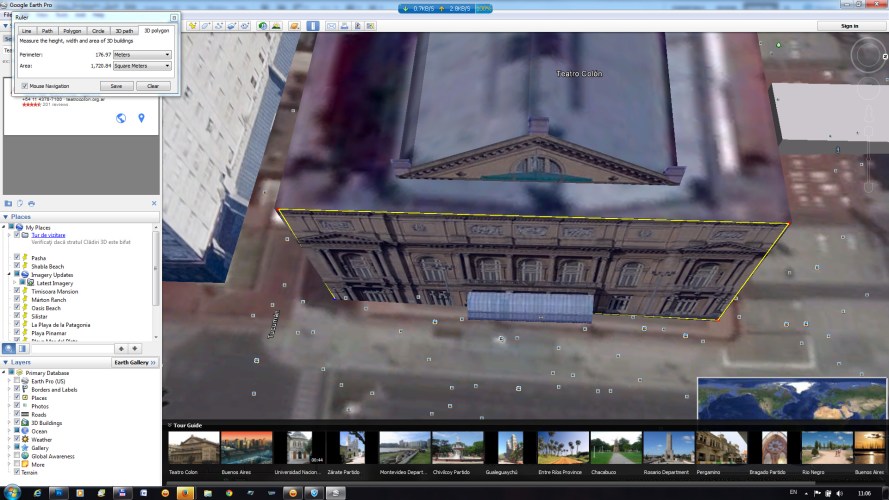
Task: Click the sunlight toolbar icon
Action: click(x=276, y=25)
